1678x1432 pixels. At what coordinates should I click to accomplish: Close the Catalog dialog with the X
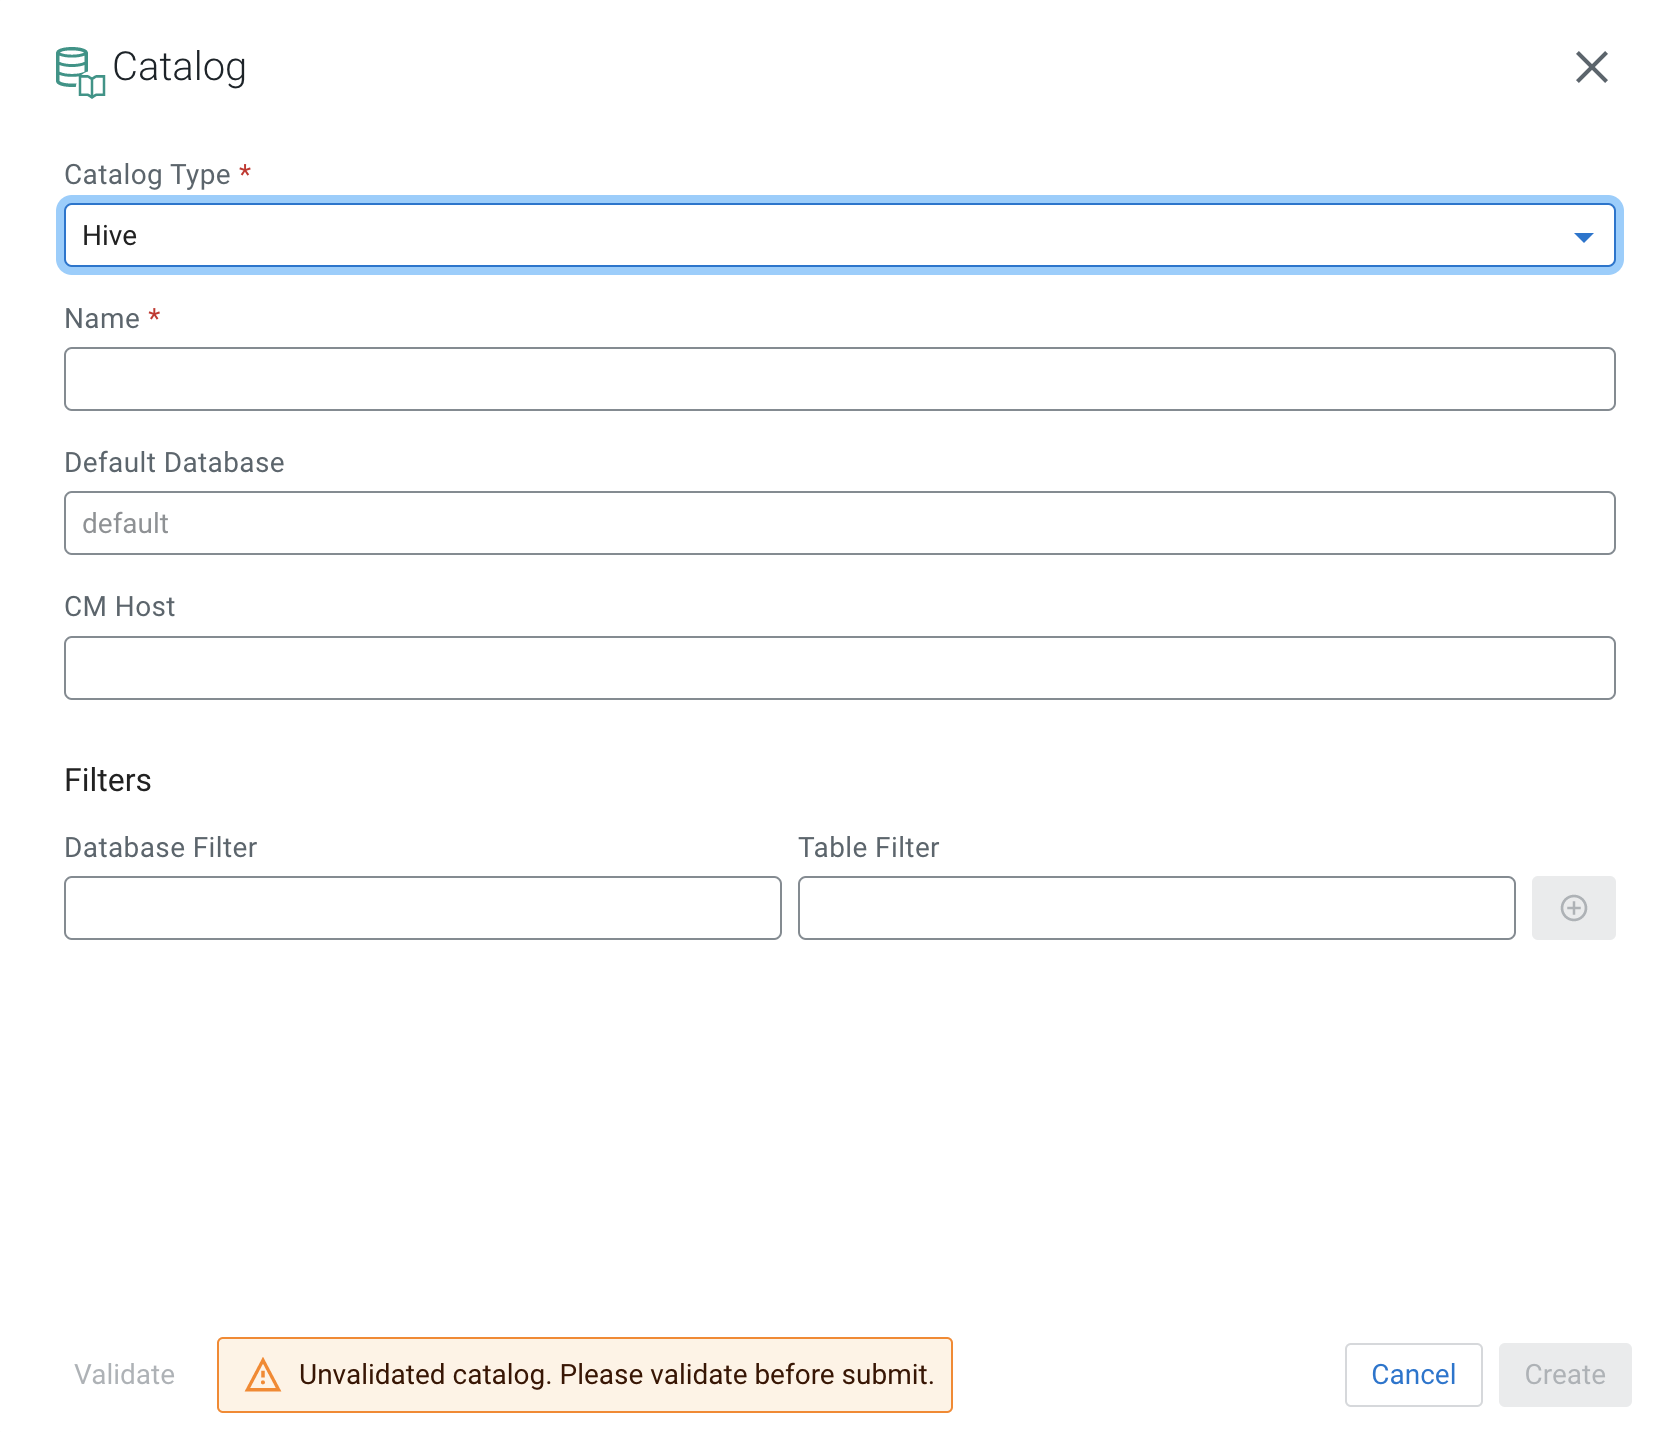click(1591, 68)
